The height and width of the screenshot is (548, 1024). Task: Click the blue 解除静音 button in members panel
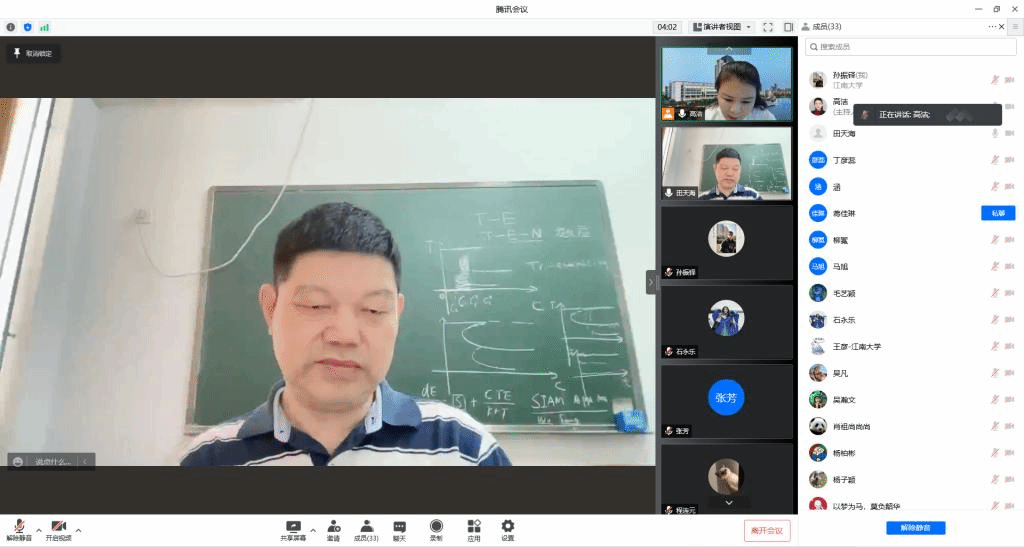pyautogui.click(x=915, y=528)
